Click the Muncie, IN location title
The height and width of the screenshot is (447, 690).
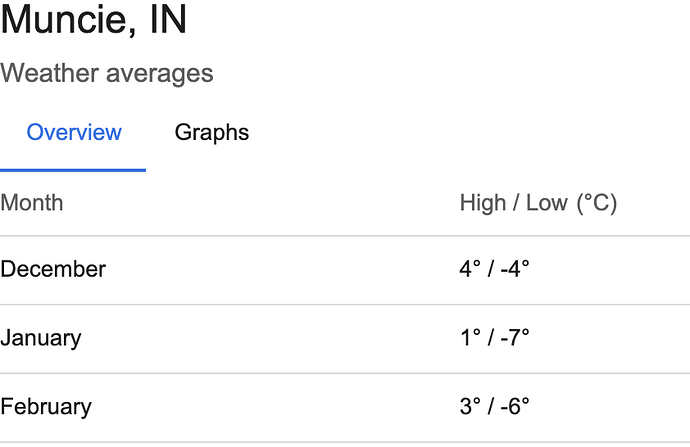(x=94, y=20)
